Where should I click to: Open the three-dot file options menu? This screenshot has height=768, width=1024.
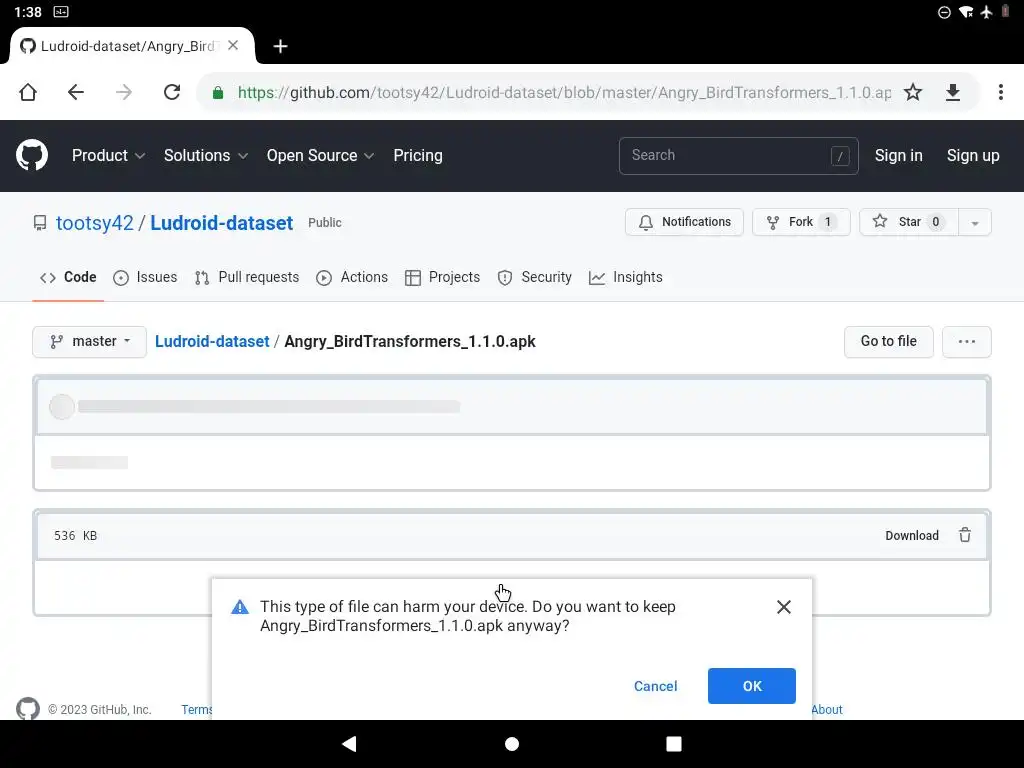coord(967,342)
